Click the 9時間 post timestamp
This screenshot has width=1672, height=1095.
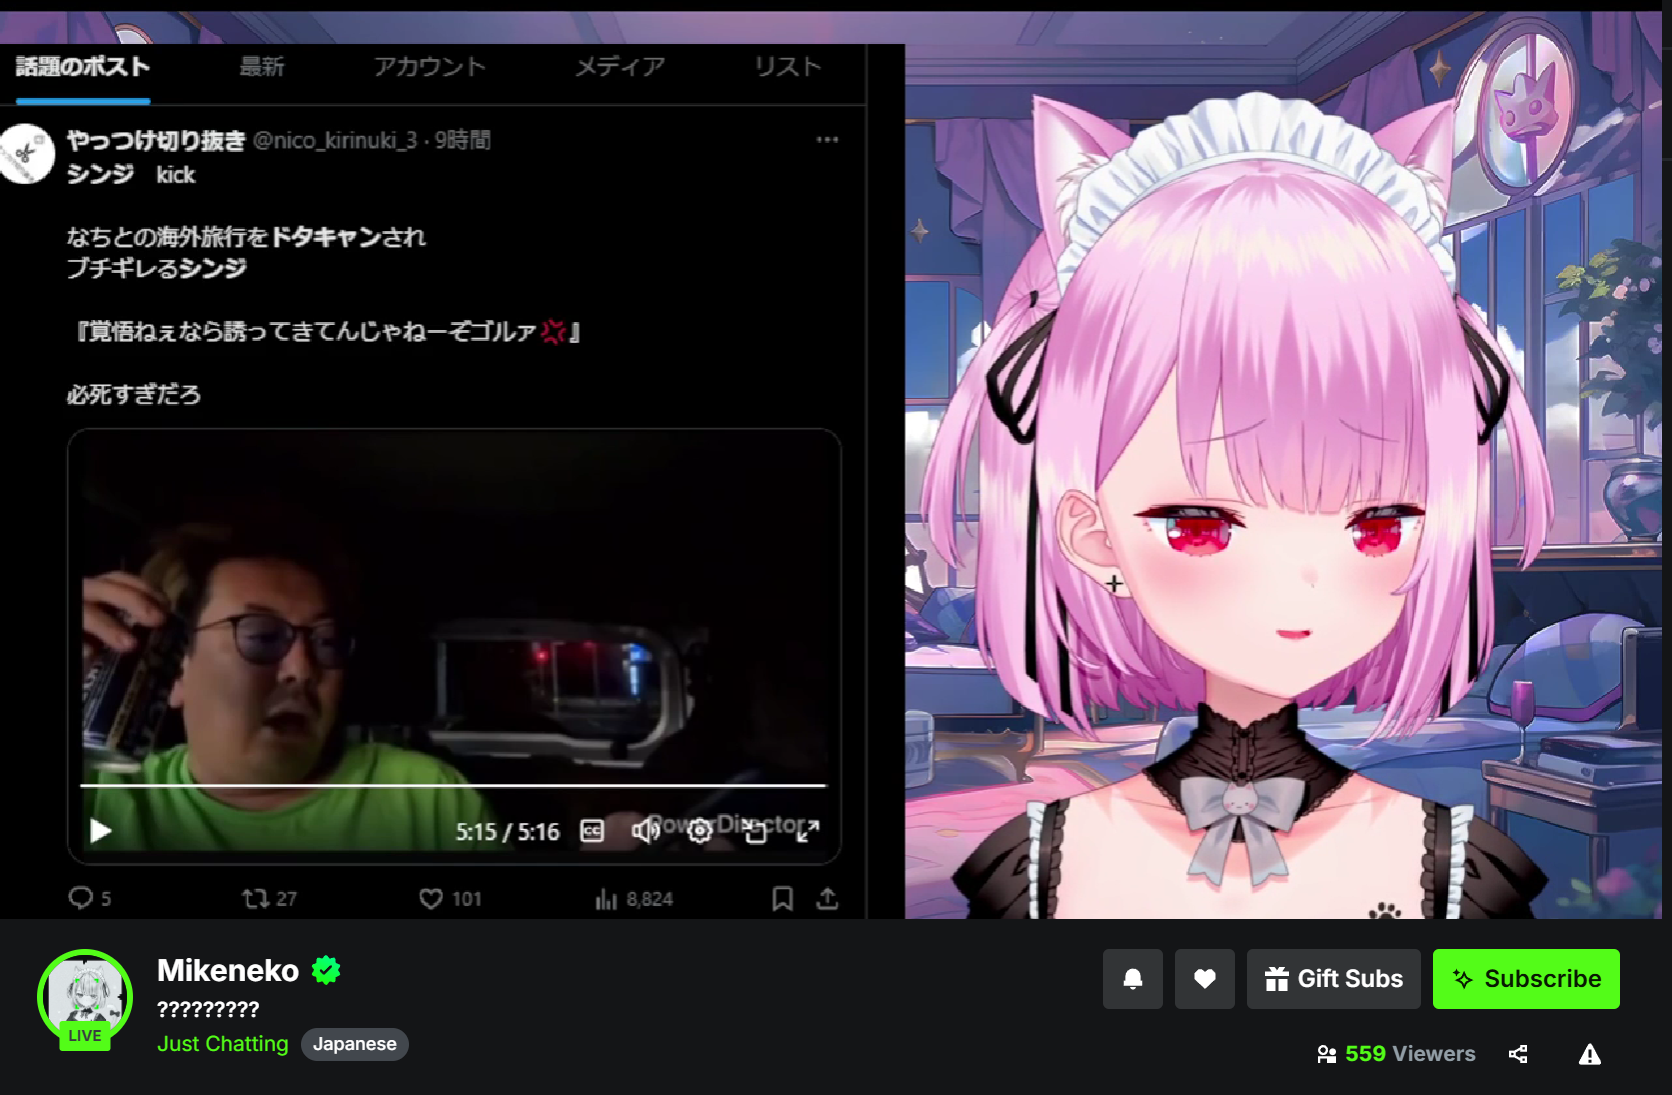pyautogui.click(x=462, y=140)
